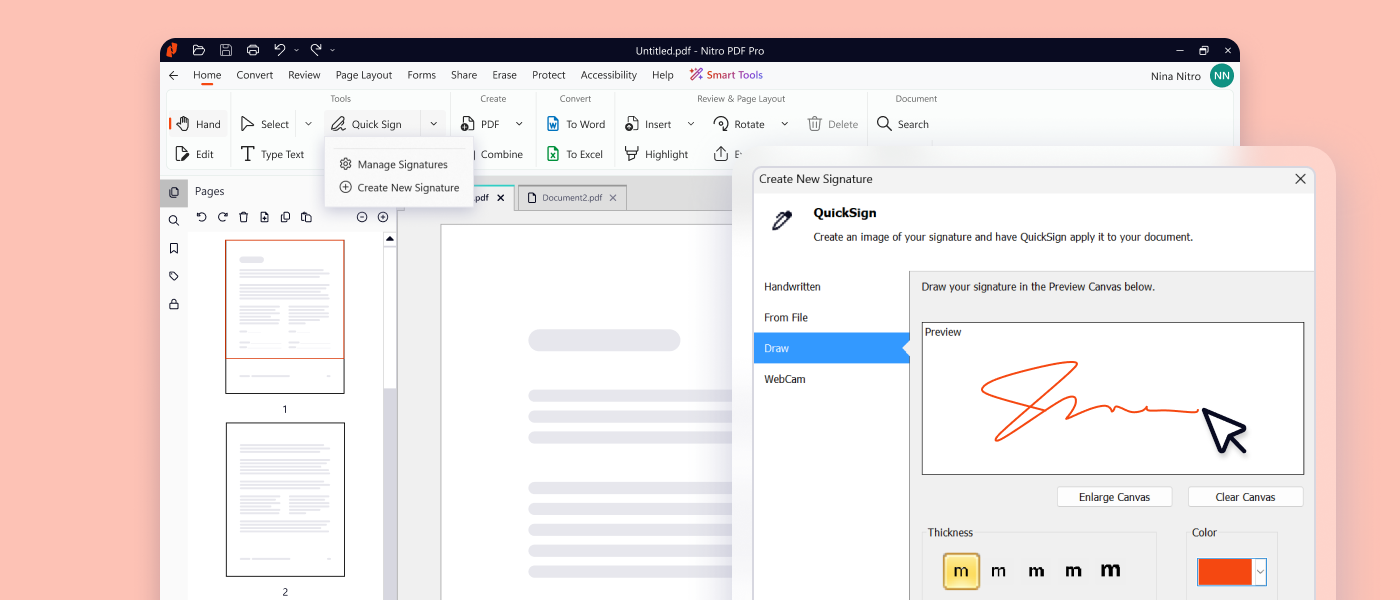Click the Redo arrow in title bar

click(316, 50)
